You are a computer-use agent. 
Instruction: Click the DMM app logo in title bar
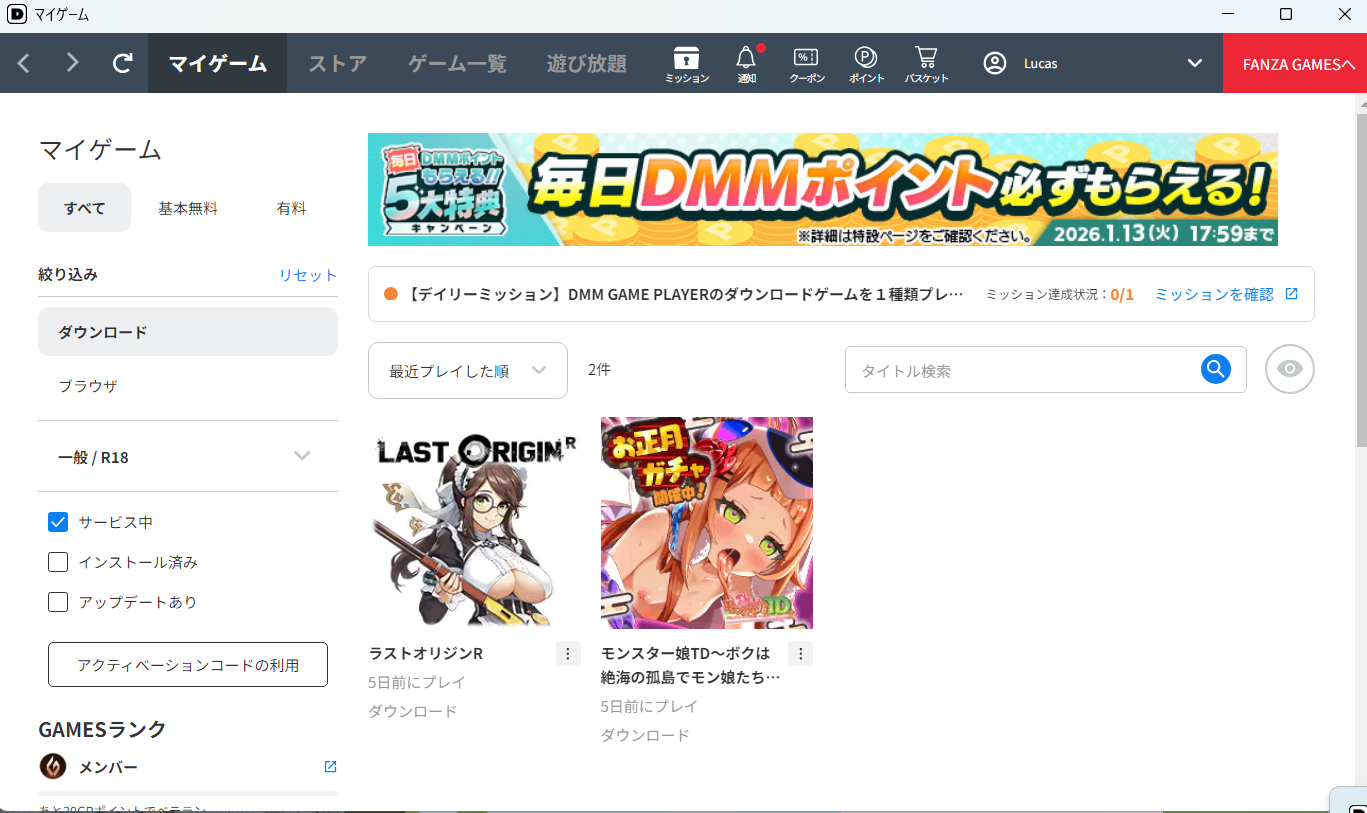click(x=17, y=14)
